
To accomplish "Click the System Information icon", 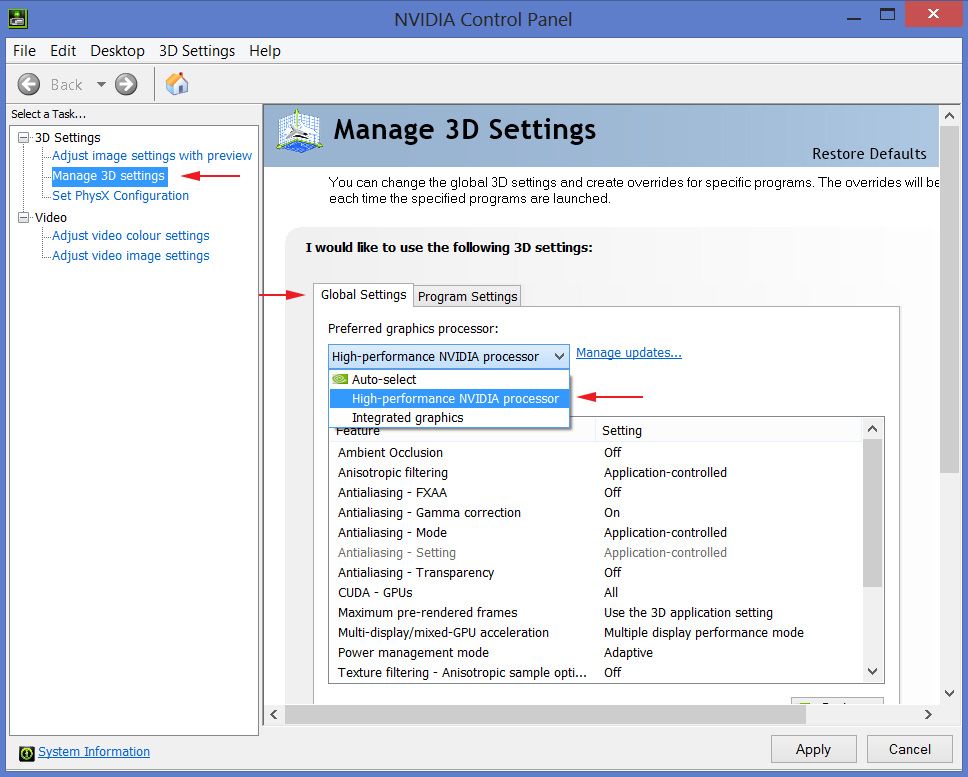I will point(27,753).
